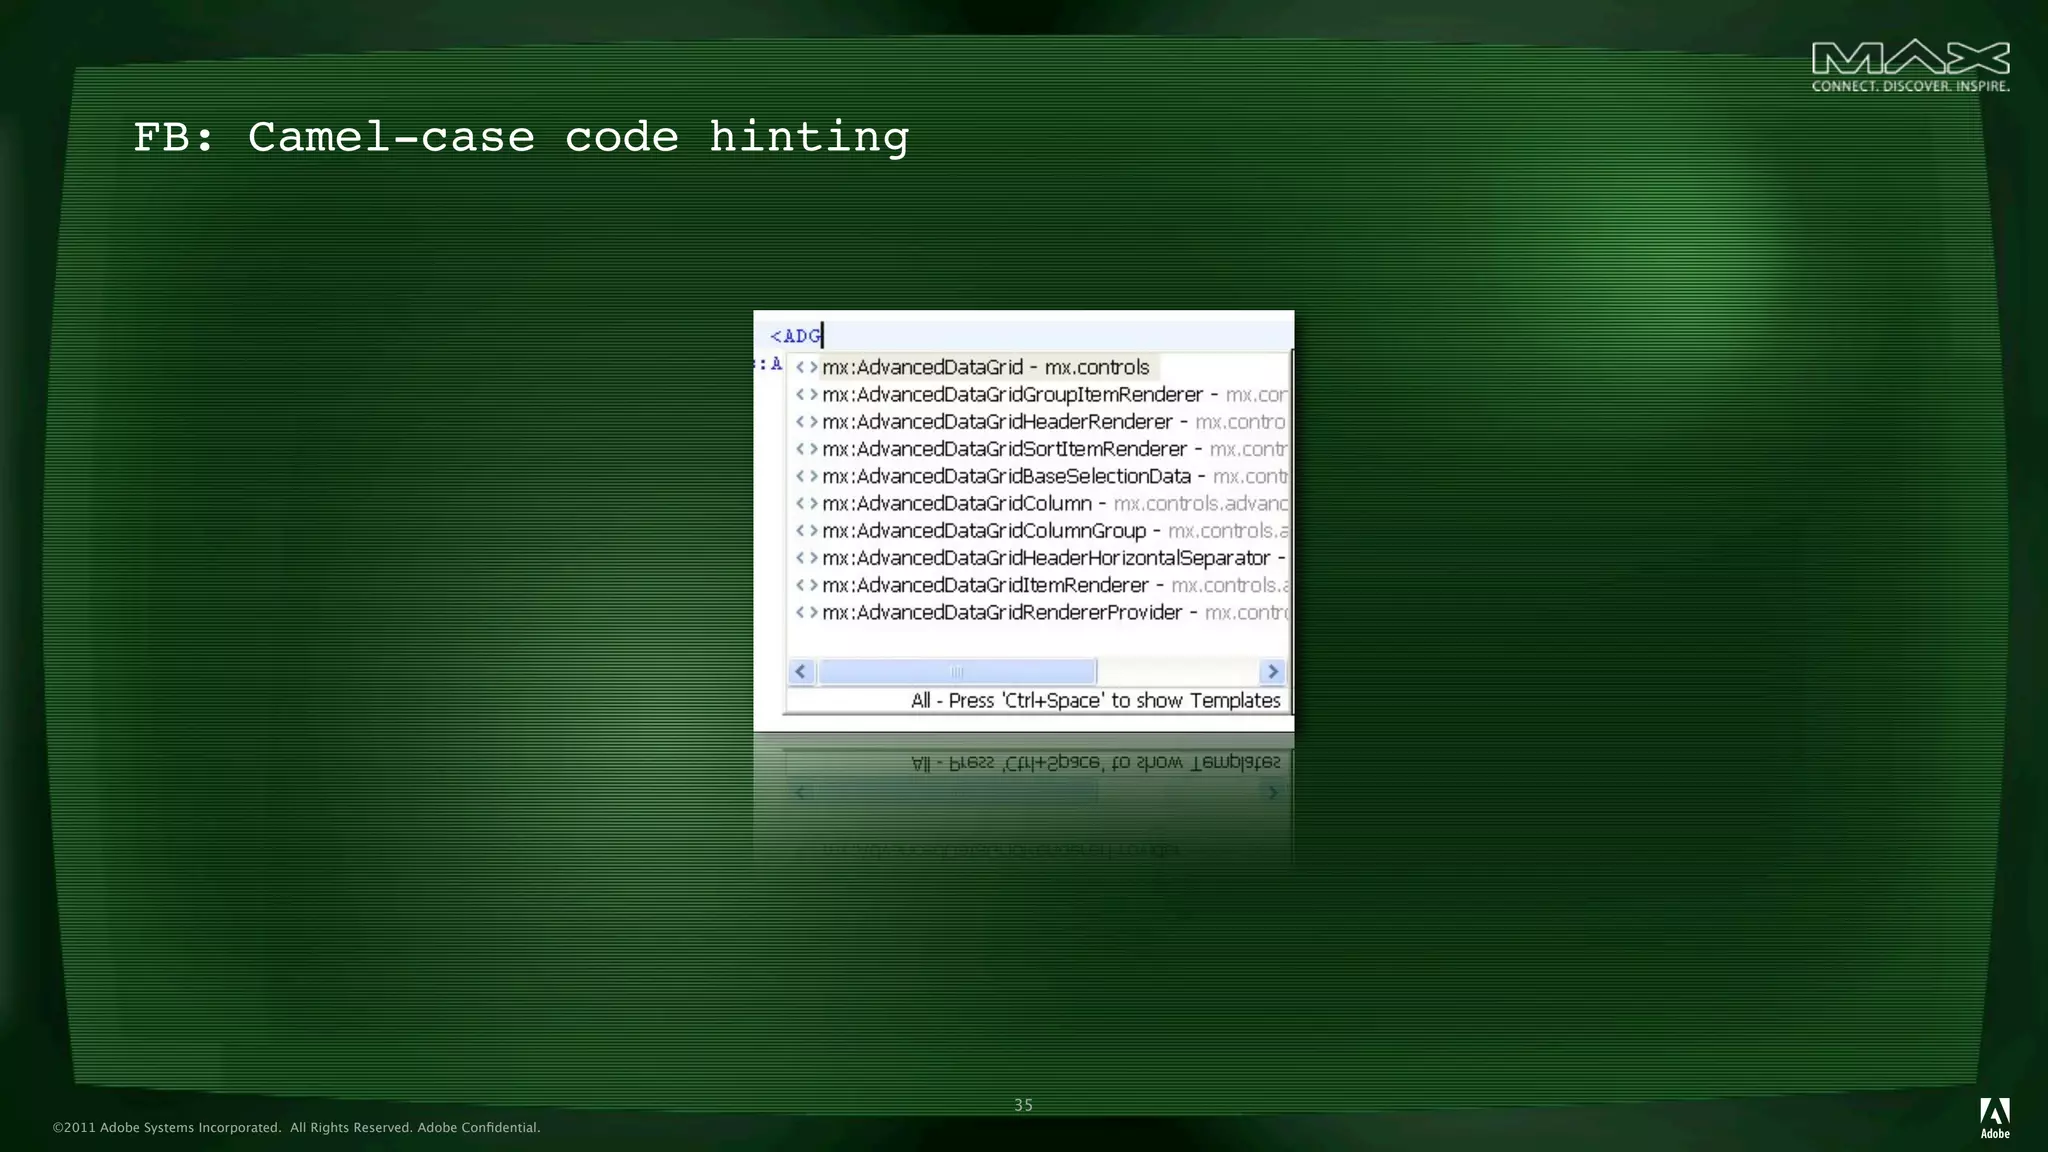Viewport: 2048px width, 1152px height.
Task: Select mx:AdvancedDataGridSortItemRenderer entry
Action: (x=1038, y=449)
